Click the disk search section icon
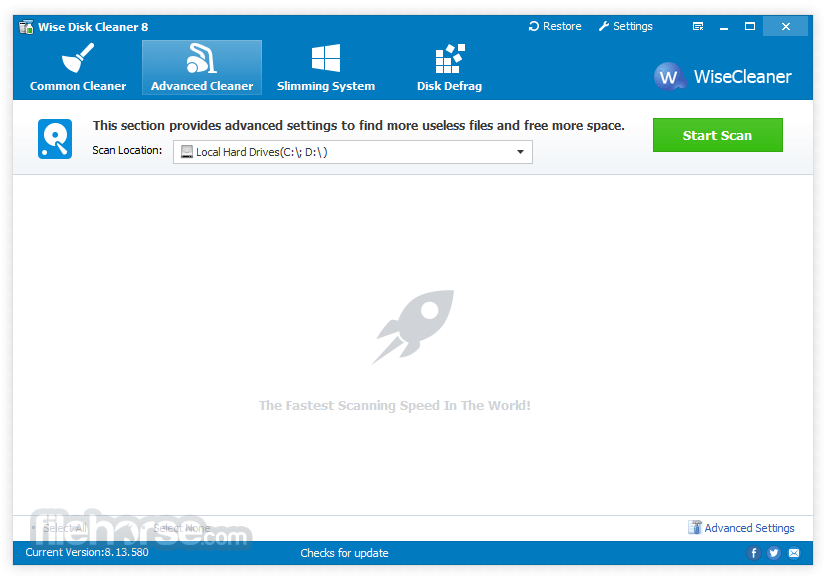This screenshot has height=581, width=828. click(x=55, y=139)
